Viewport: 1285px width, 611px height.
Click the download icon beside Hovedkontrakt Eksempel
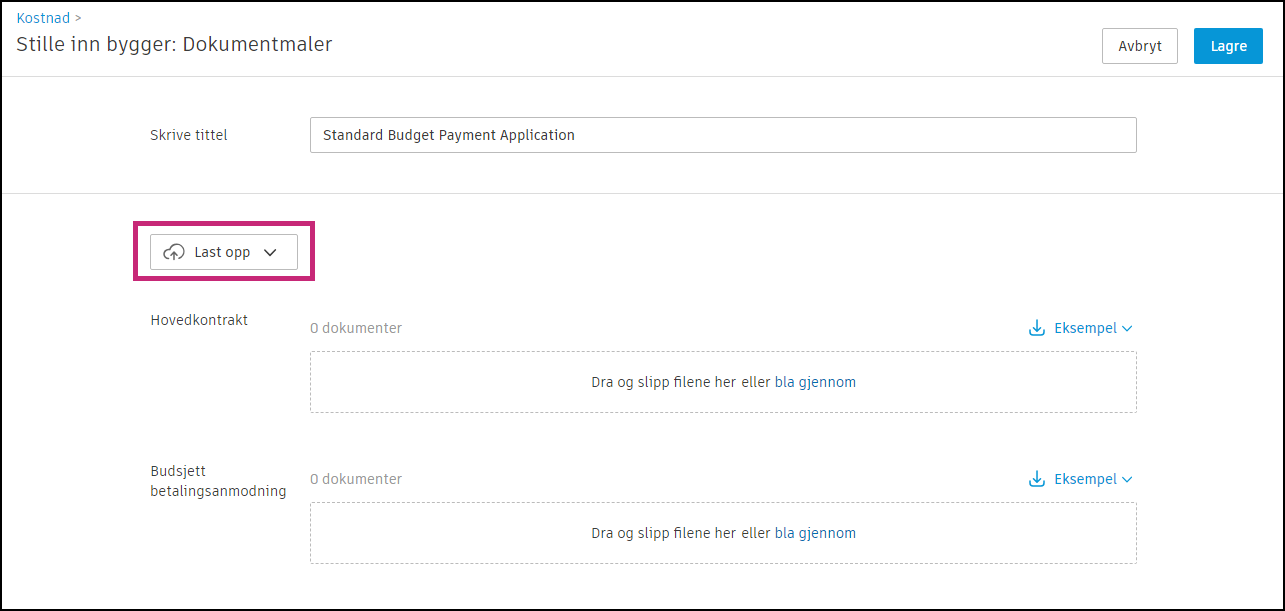(x=1037, y=328)
